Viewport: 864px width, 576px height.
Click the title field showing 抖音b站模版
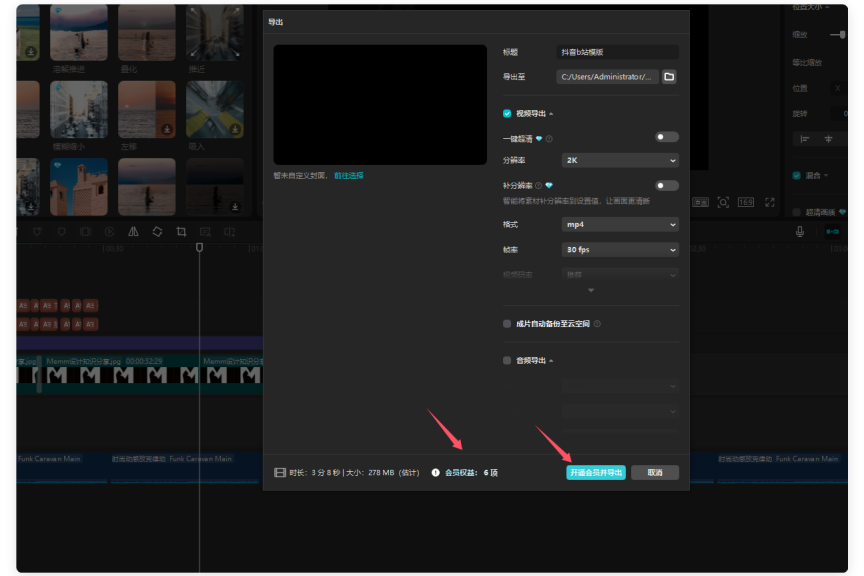pyautogui.click(x=620, y=51)
